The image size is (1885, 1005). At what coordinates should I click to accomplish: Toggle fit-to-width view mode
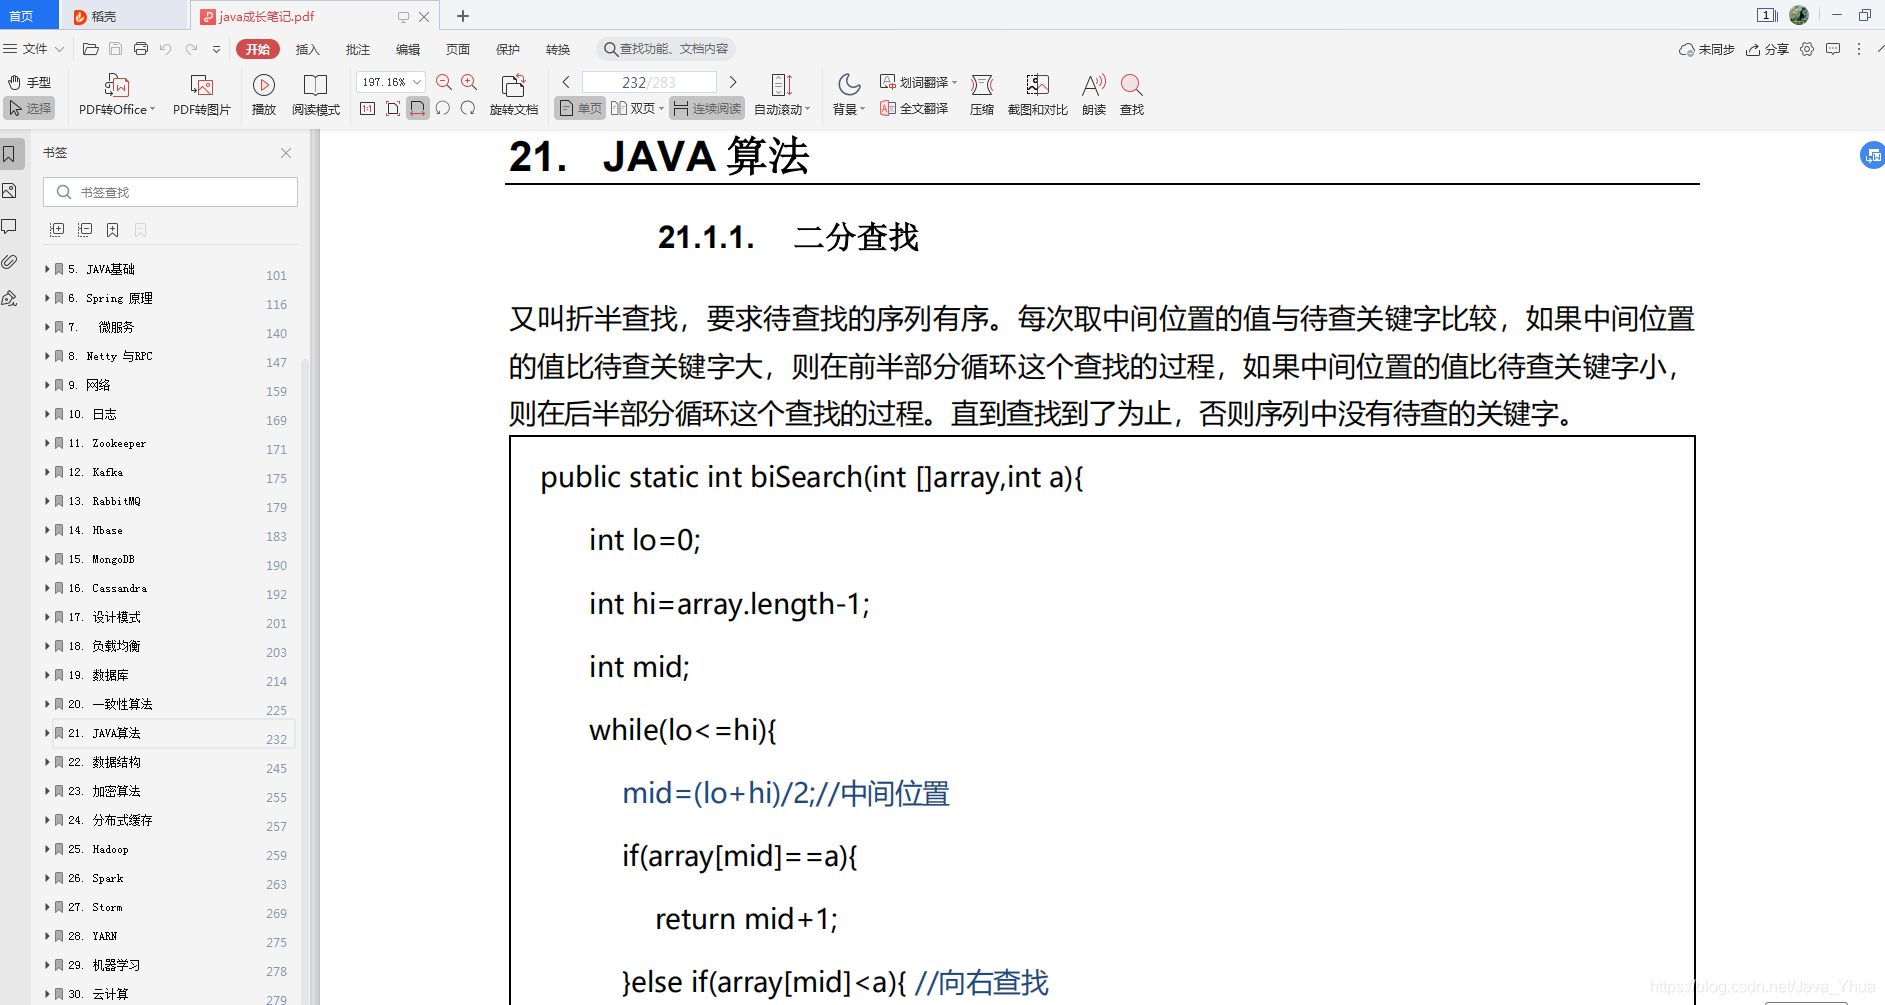click(x=418, y=108)
